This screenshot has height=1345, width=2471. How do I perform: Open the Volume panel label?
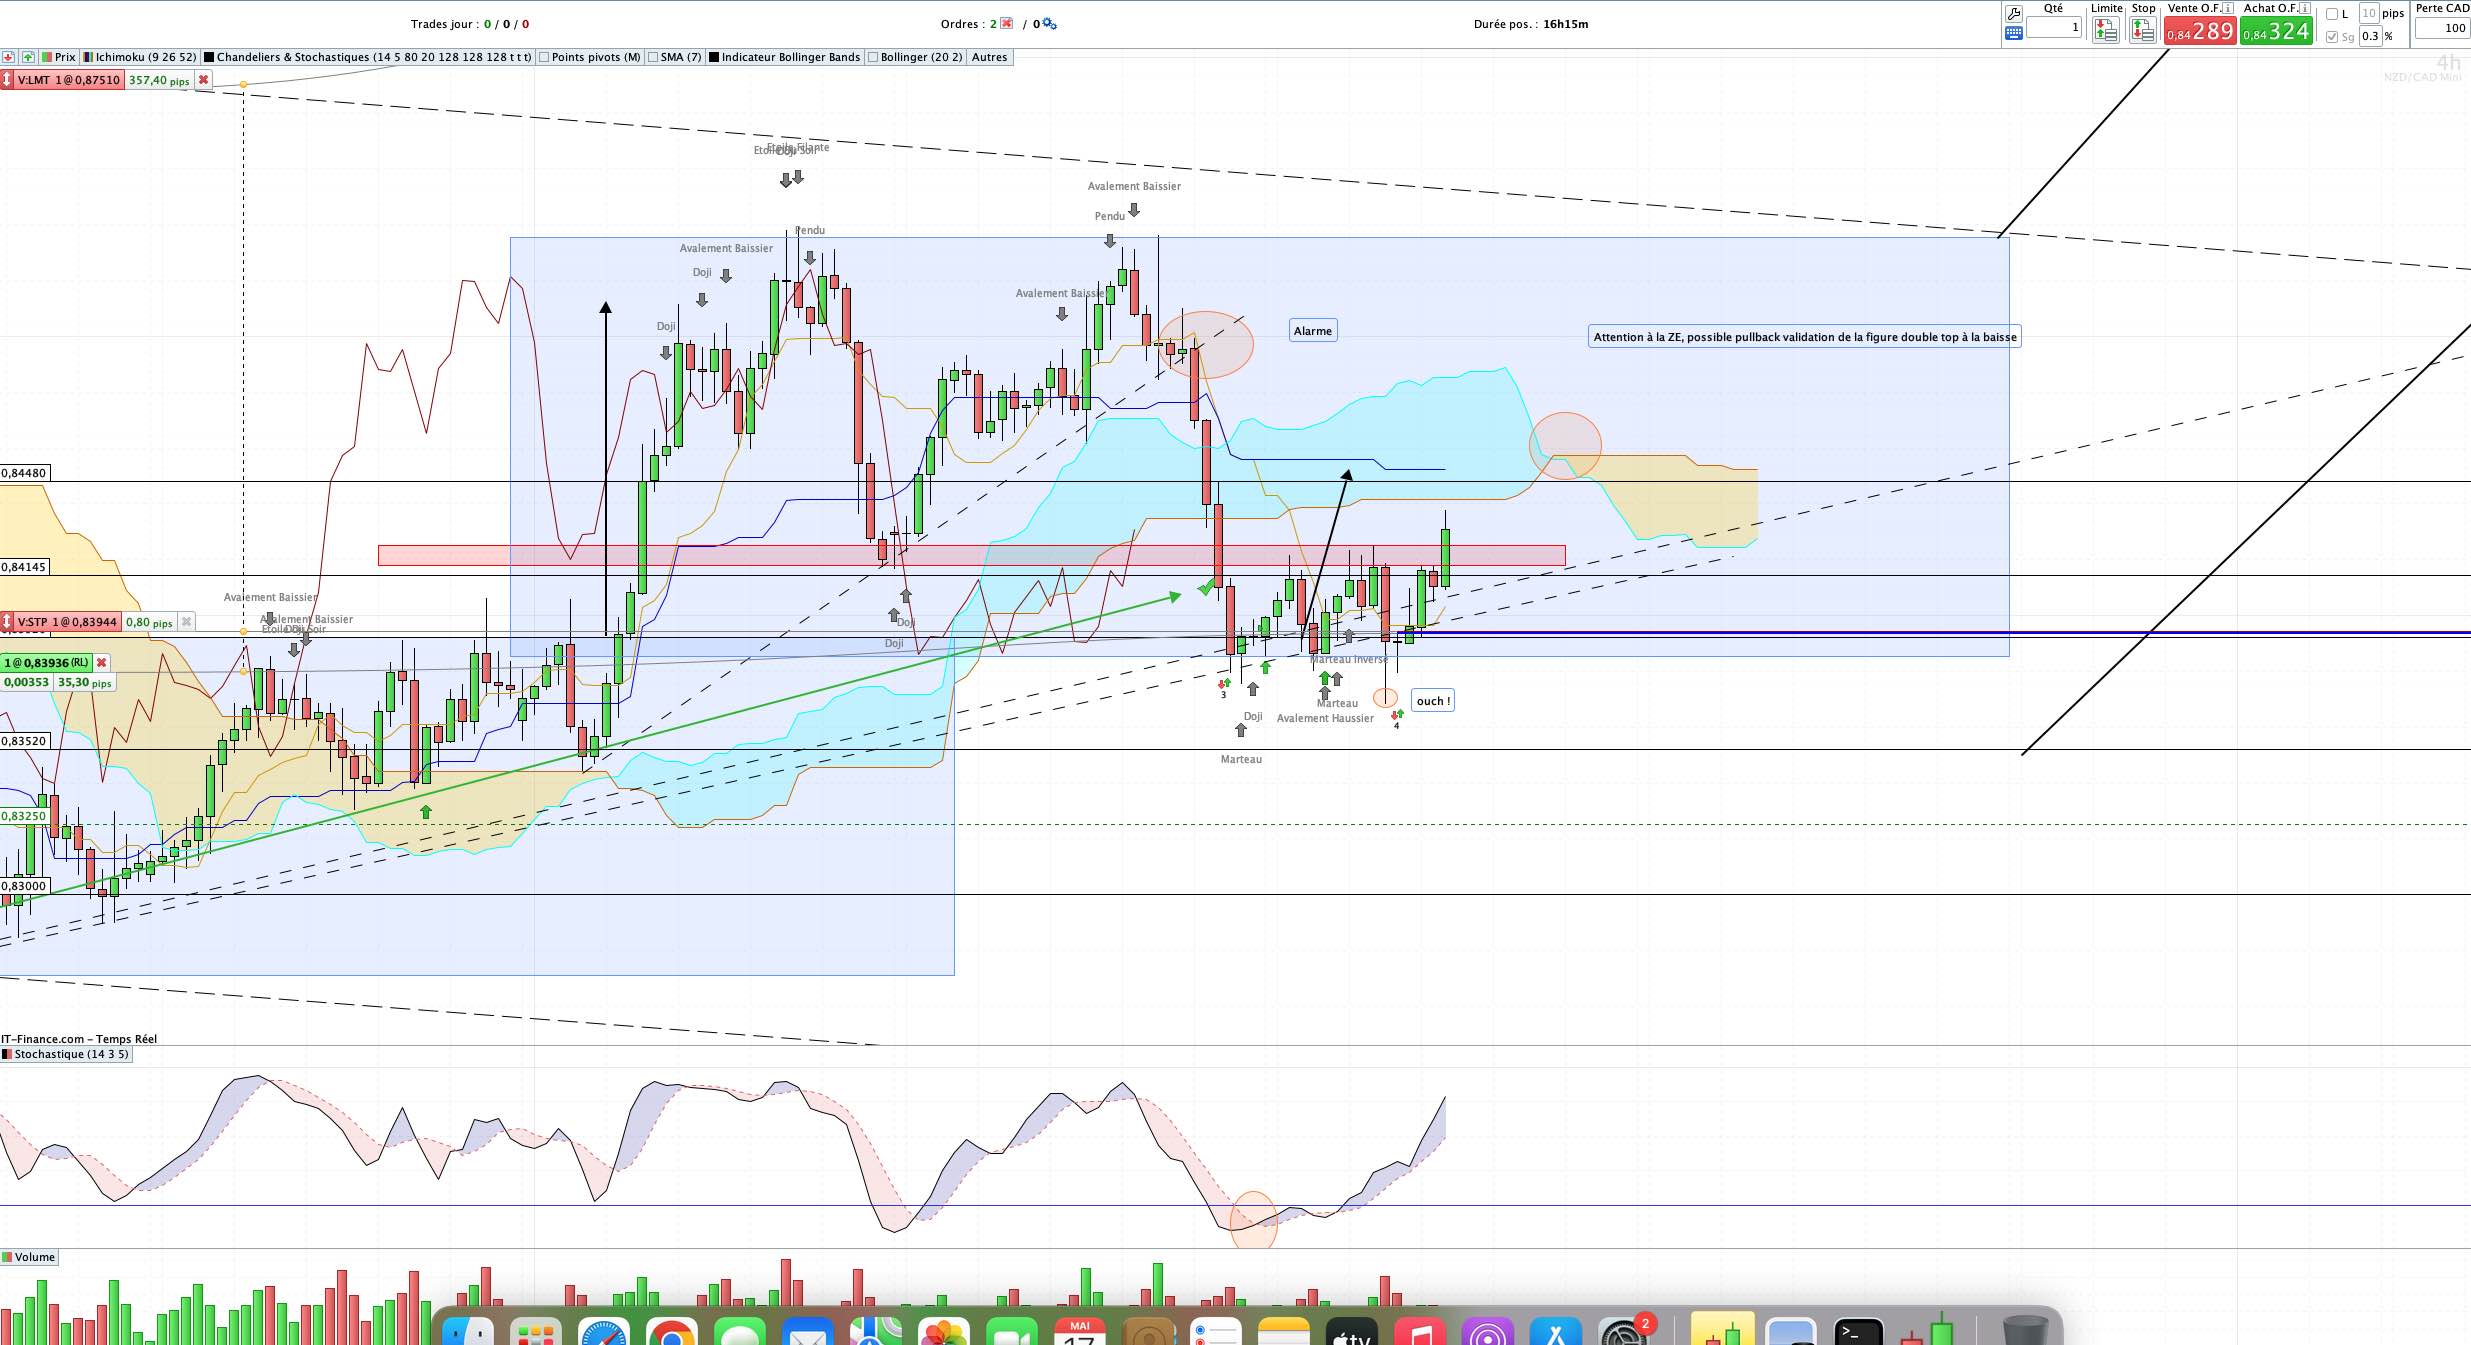(x=29, y=1257)
